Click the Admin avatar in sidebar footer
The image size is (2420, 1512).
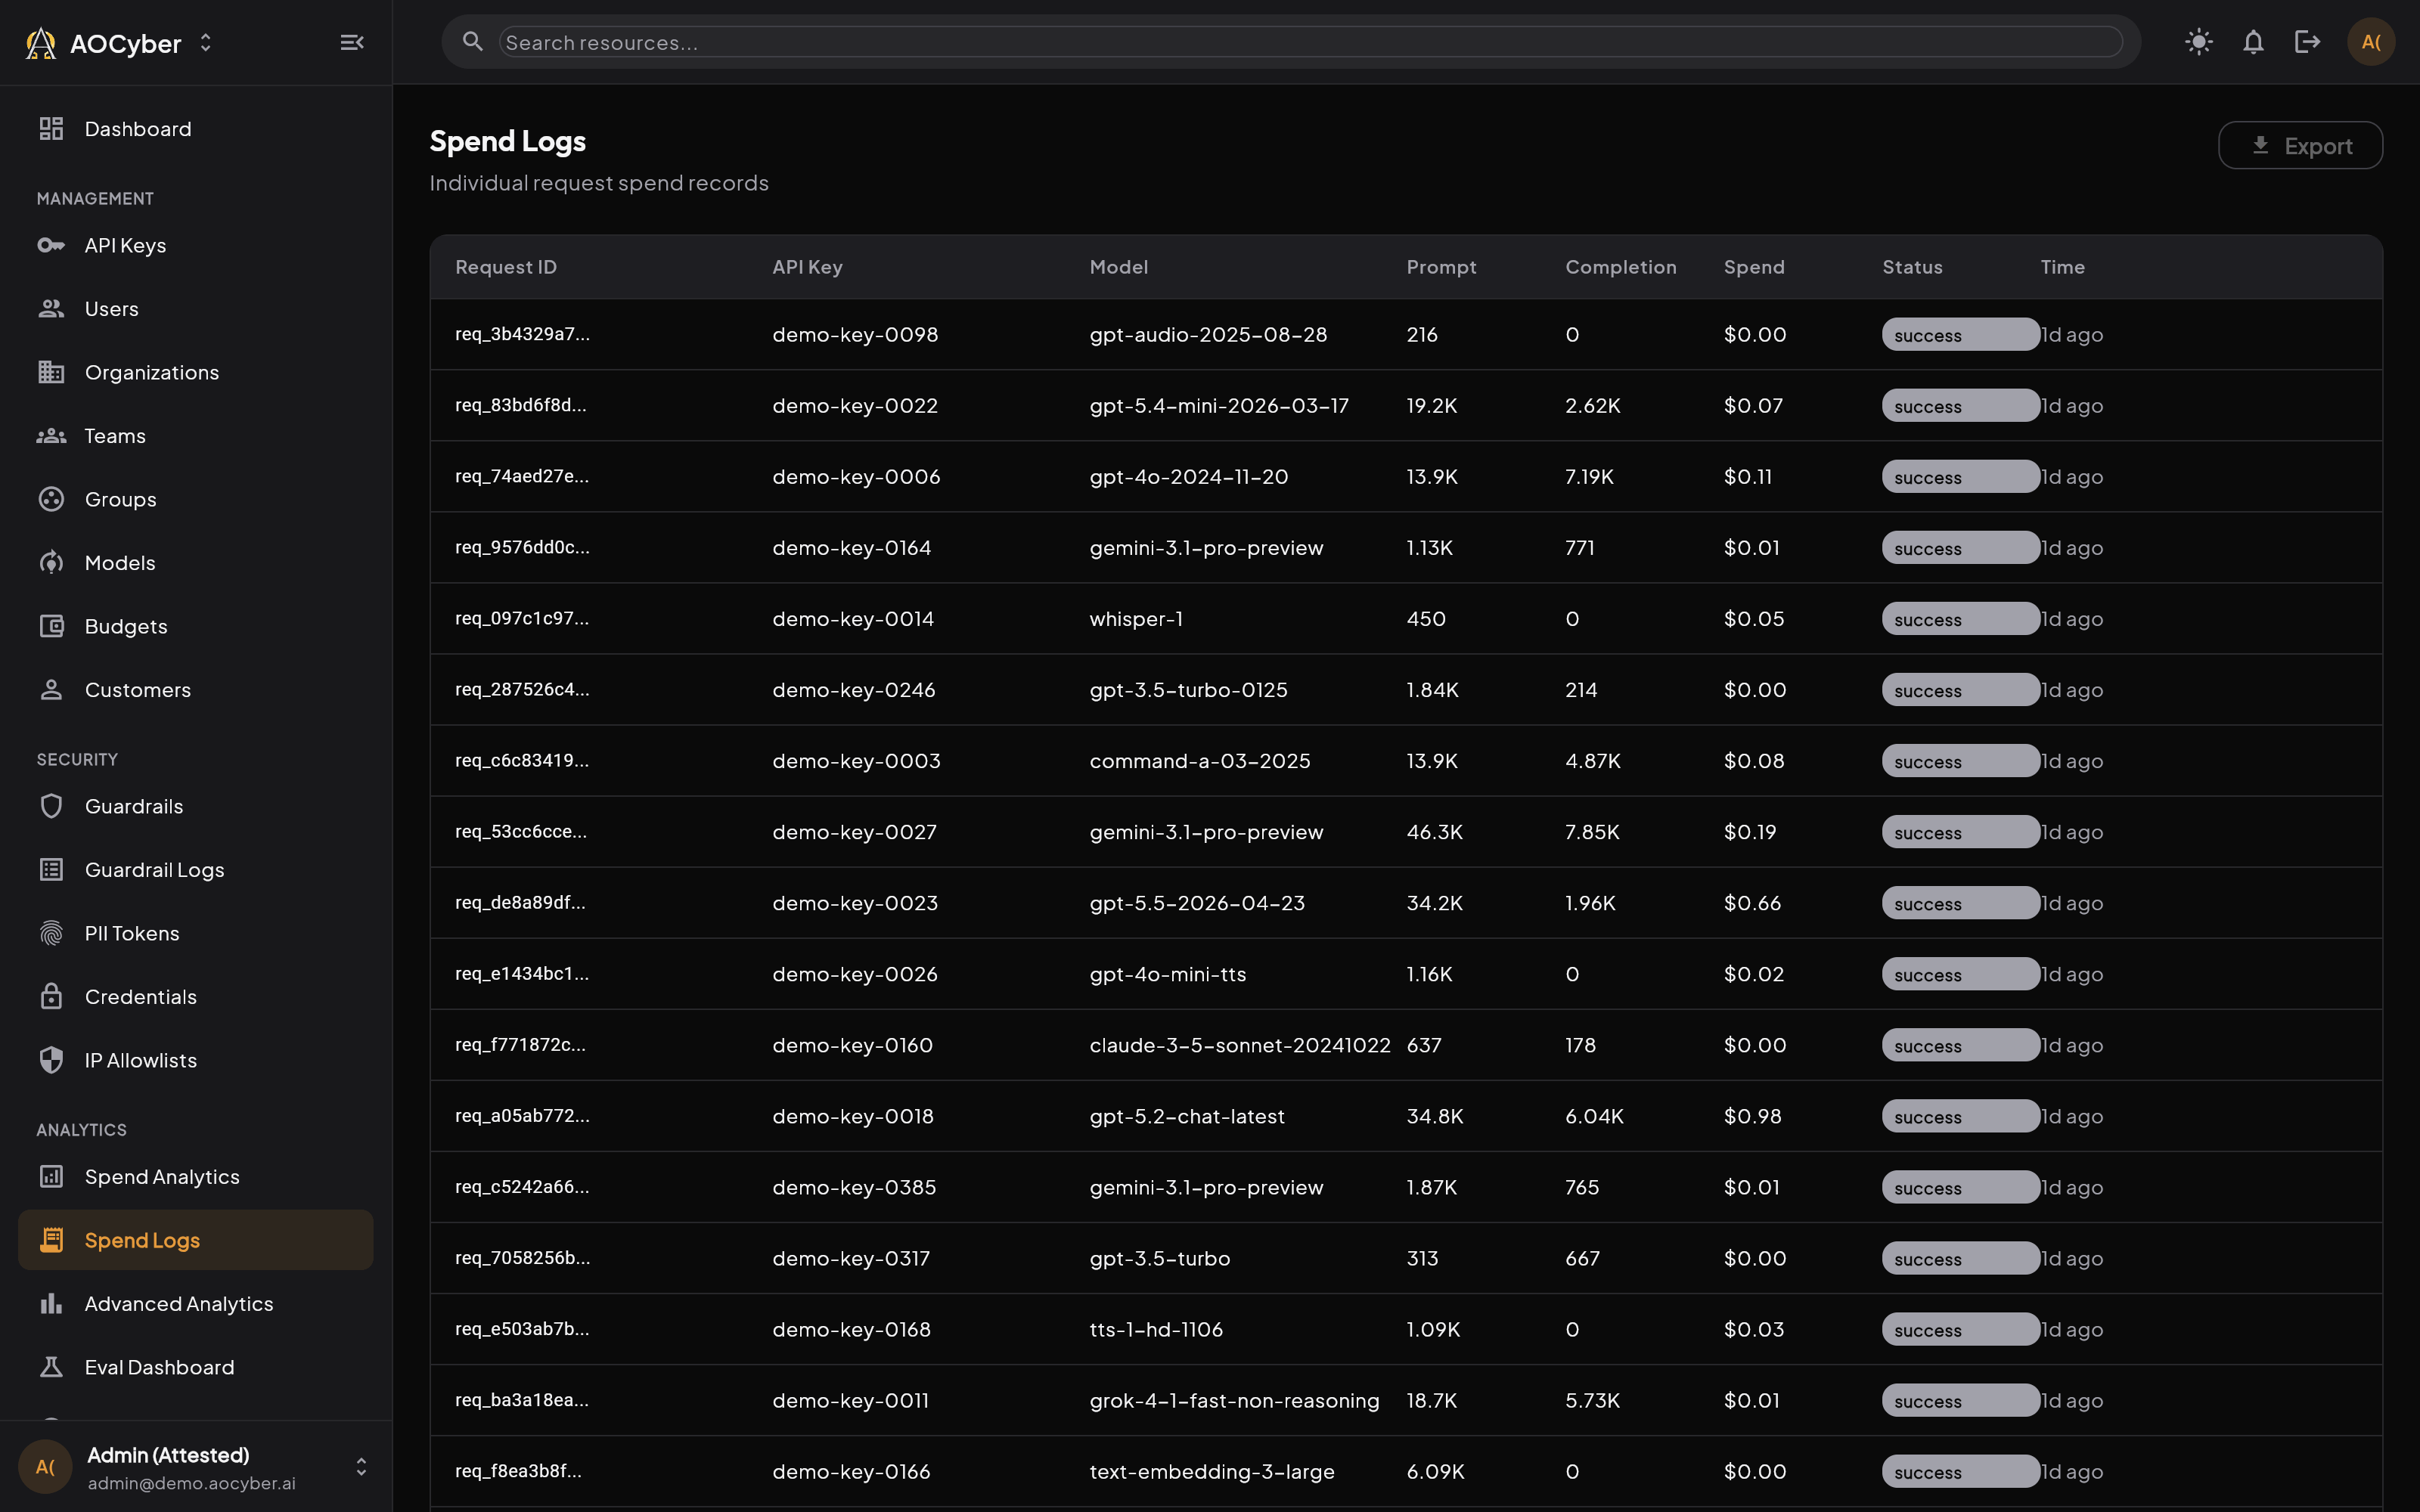[x=45, y=1467]
